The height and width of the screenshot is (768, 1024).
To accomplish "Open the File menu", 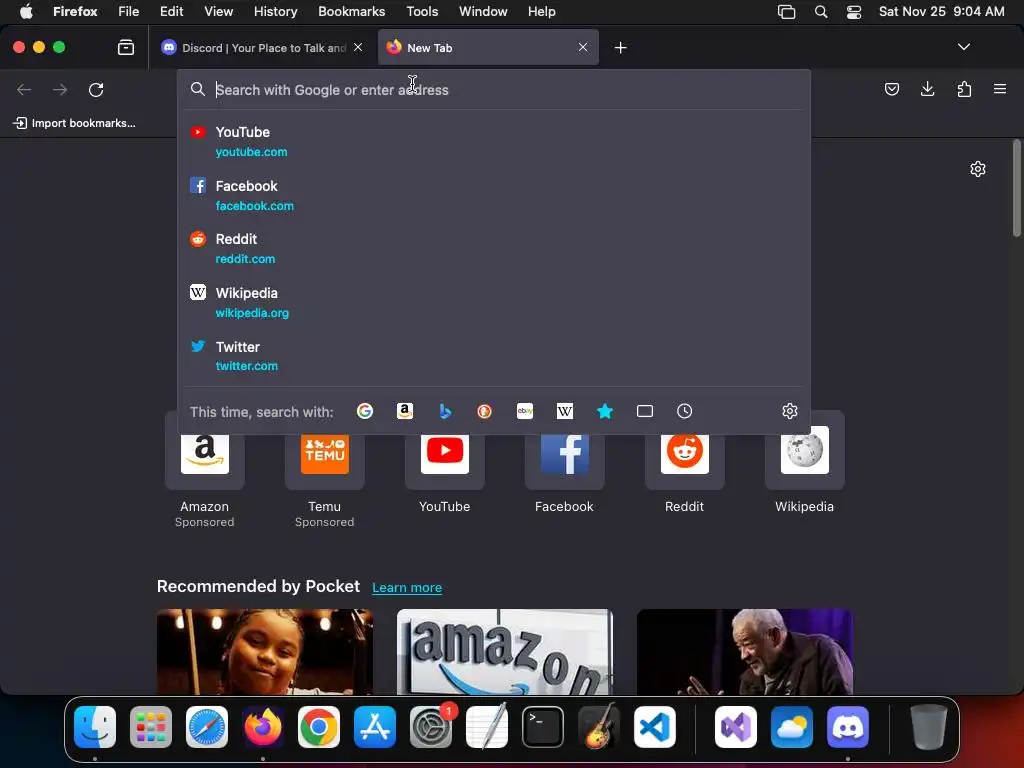I will [129, 11].
